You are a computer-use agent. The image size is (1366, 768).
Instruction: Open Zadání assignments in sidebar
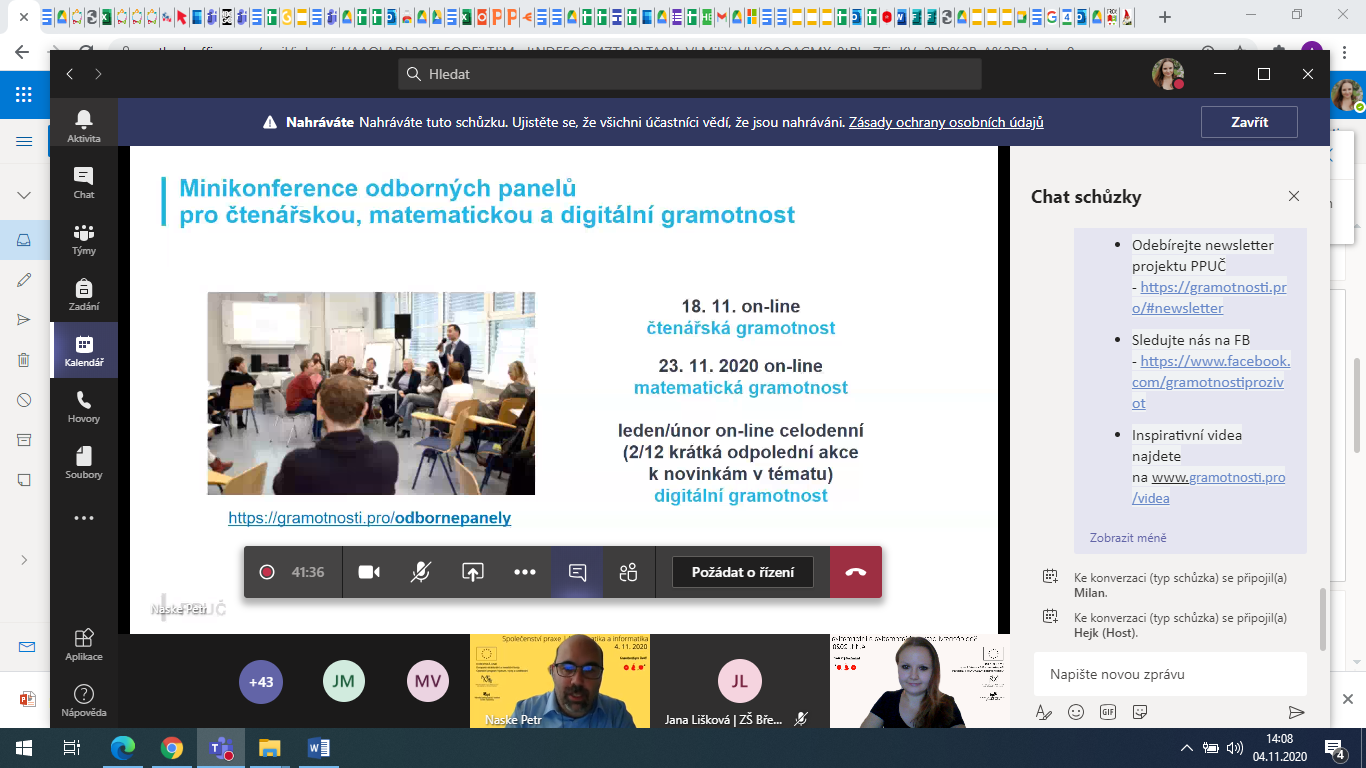(x=84, y=294)
